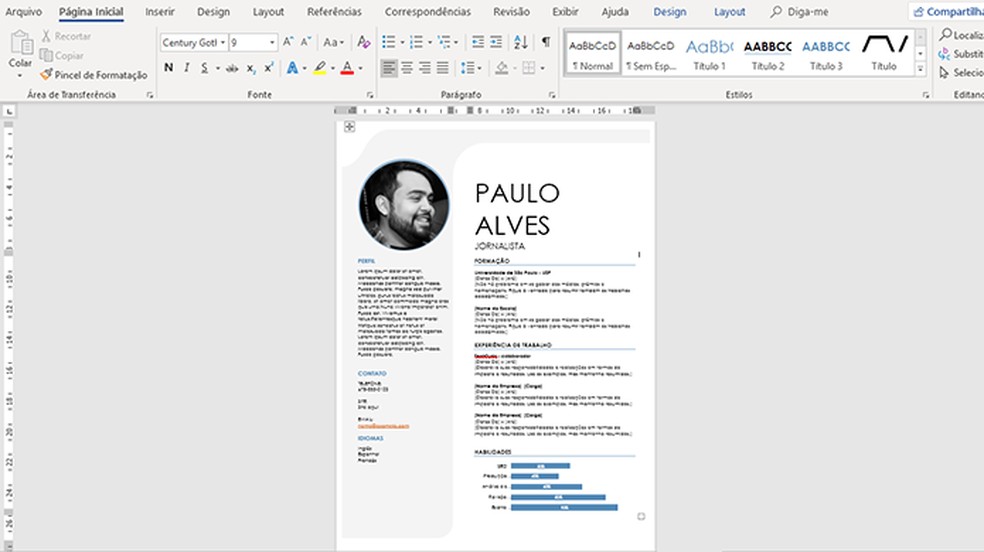Image resolution: width=984 pixels, height=552 pixels.
Task: Click the Pincel de Formatação tool
Action: (x=93, y=75)
